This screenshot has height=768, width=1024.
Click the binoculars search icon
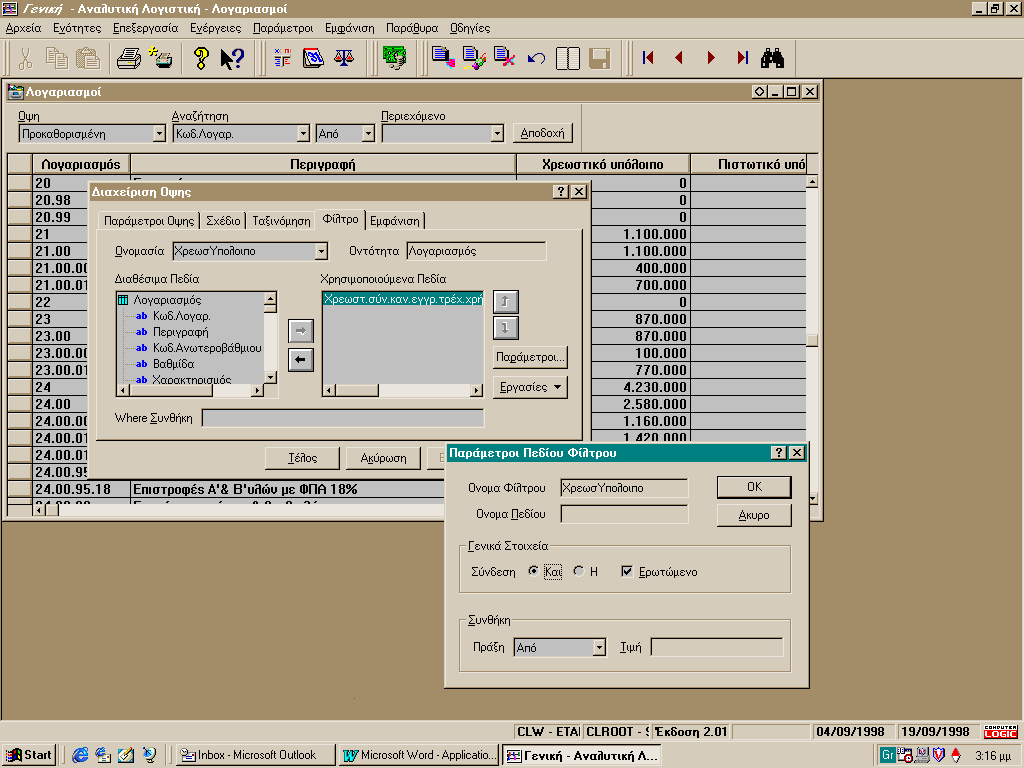click(773, 58)
